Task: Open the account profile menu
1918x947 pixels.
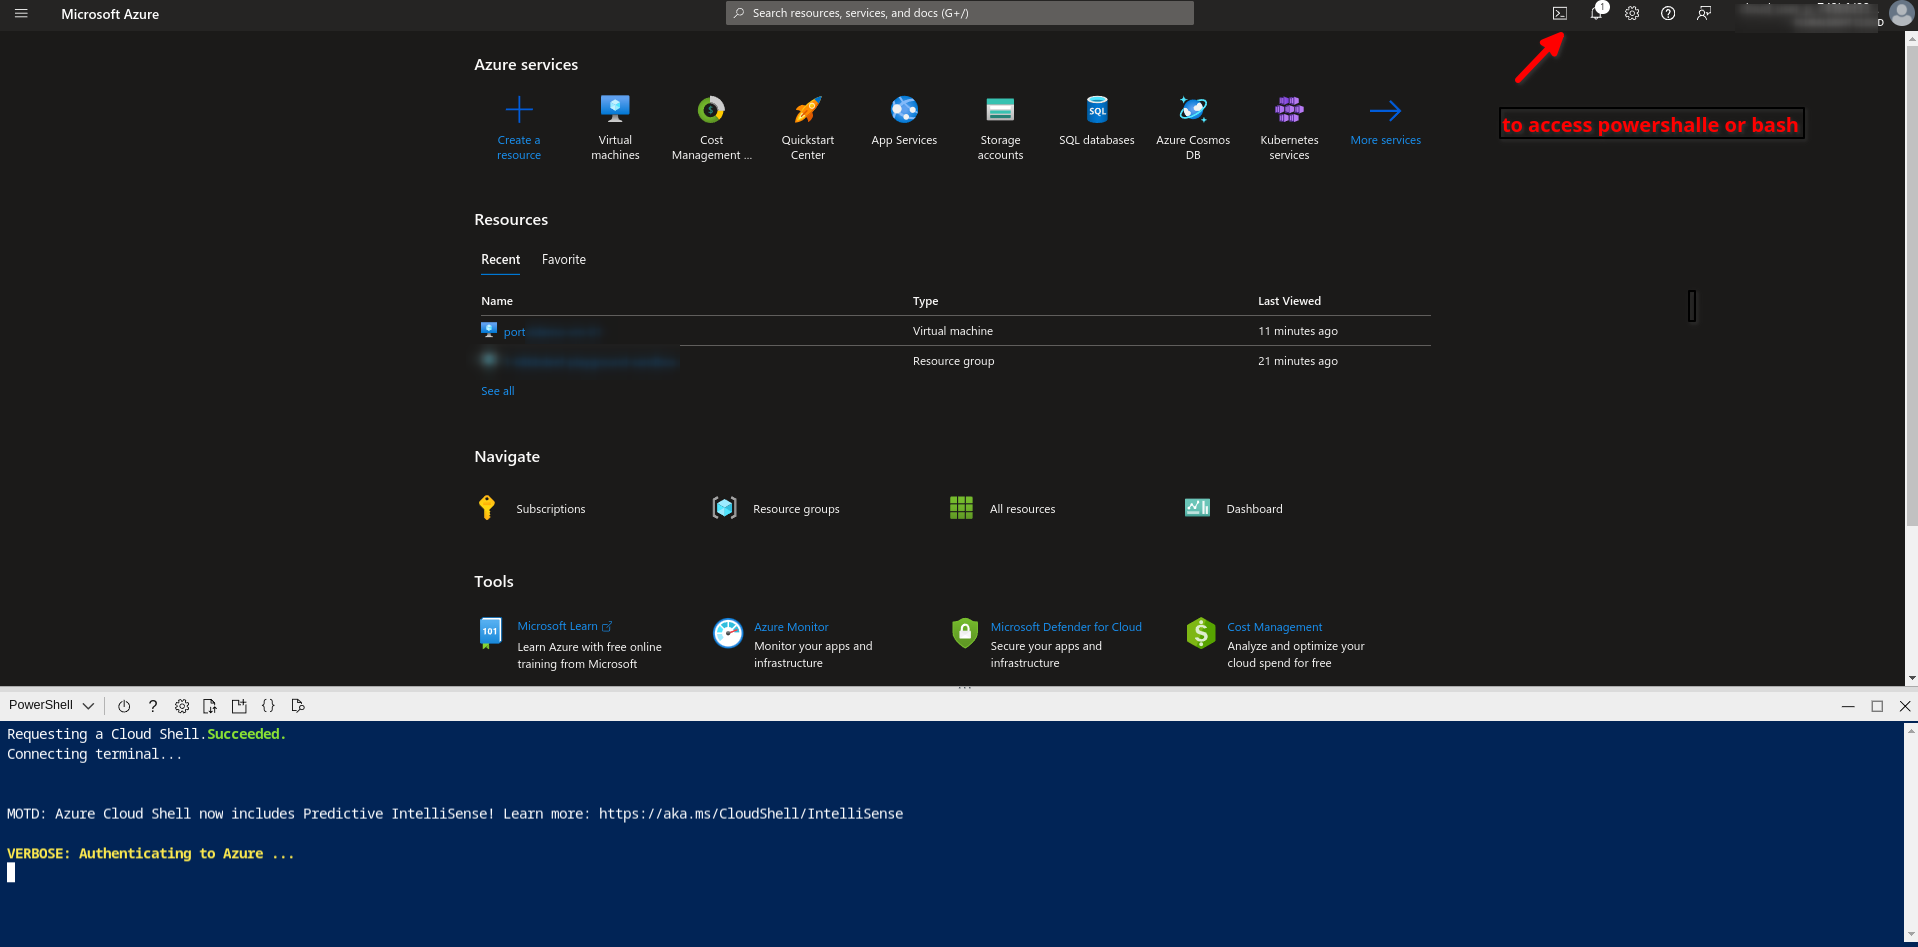Action: tap(1900, 14)
